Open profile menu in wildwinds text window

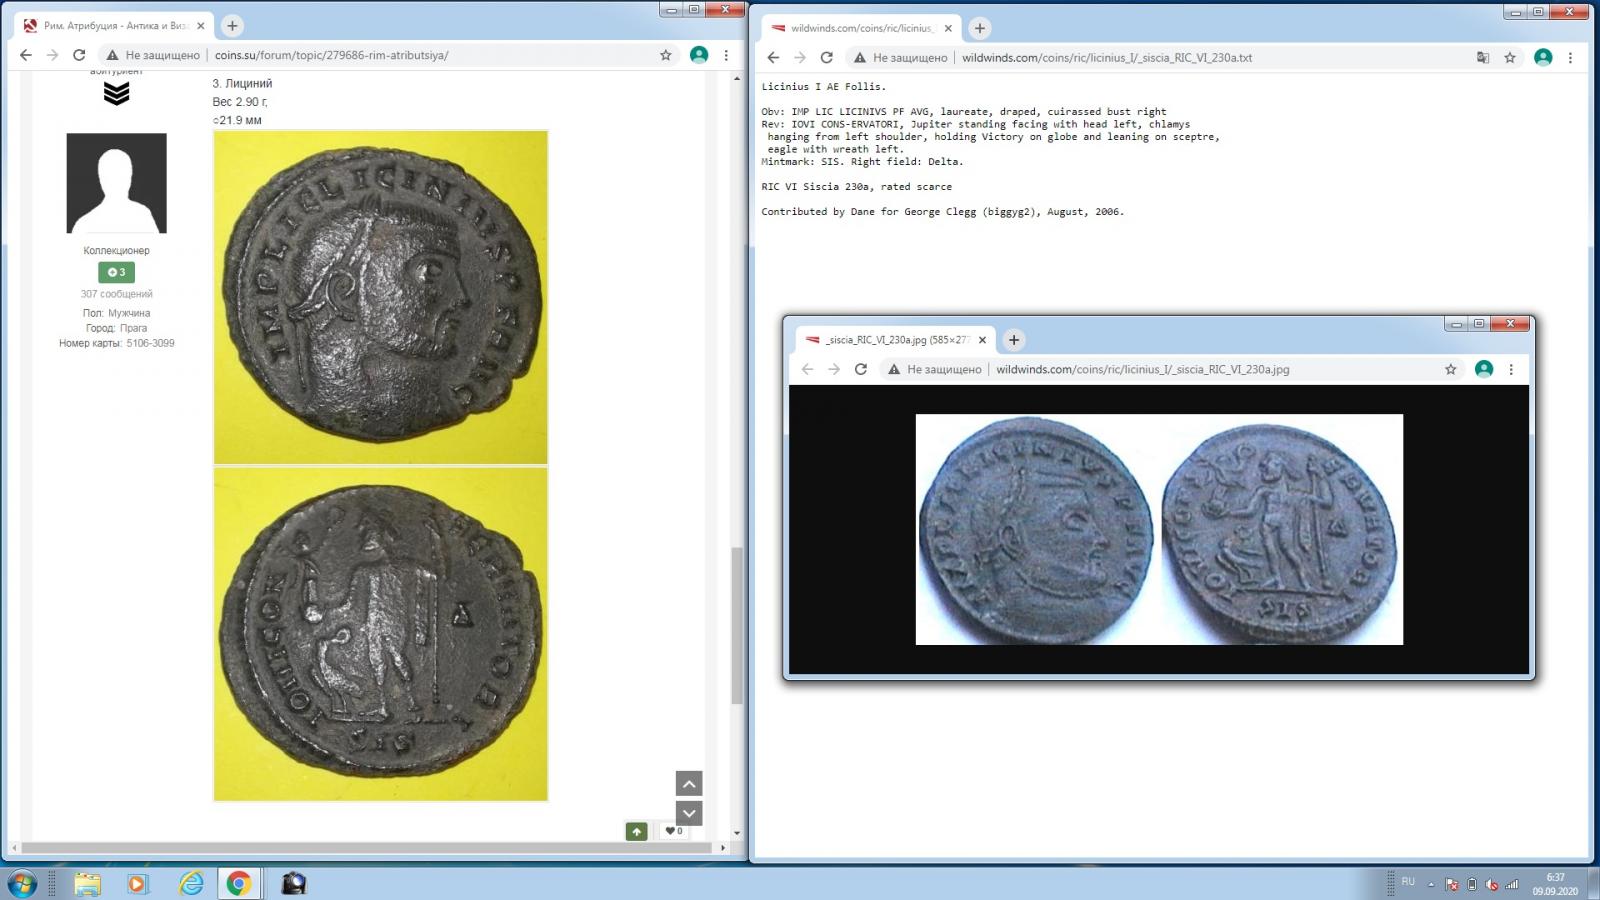tap(1543, 57)
